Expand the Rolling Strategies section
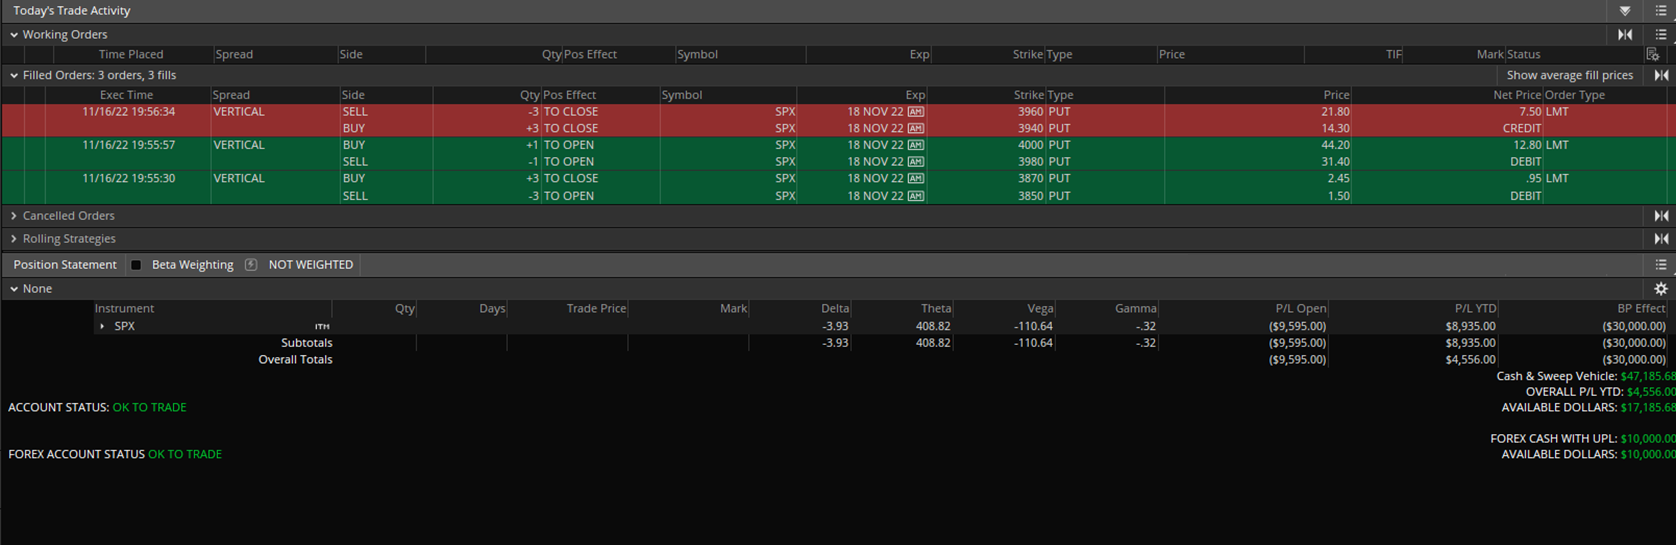The width and height of the screenshot is (1676, 545). [14, 239]
